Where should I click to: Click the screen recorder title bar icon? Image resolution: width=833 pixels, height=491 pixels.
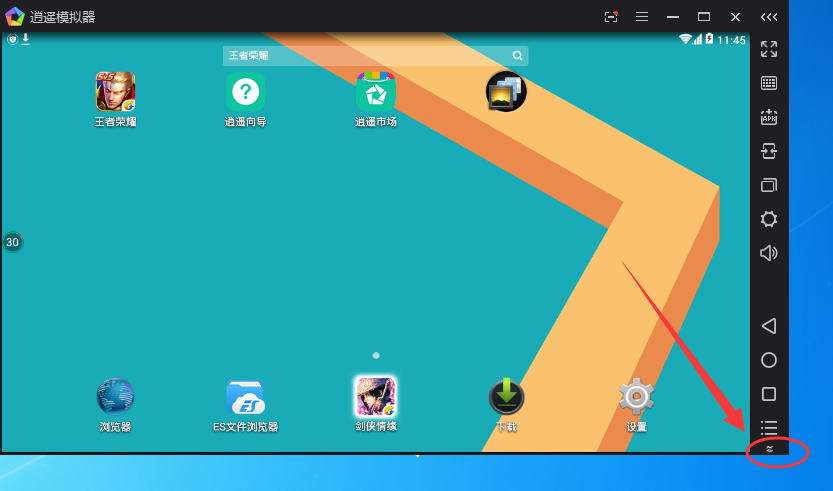point(611,17)
